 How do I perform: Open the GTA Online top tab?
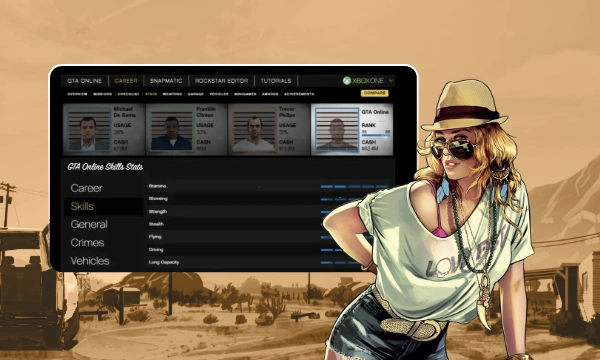pos(85,81)
